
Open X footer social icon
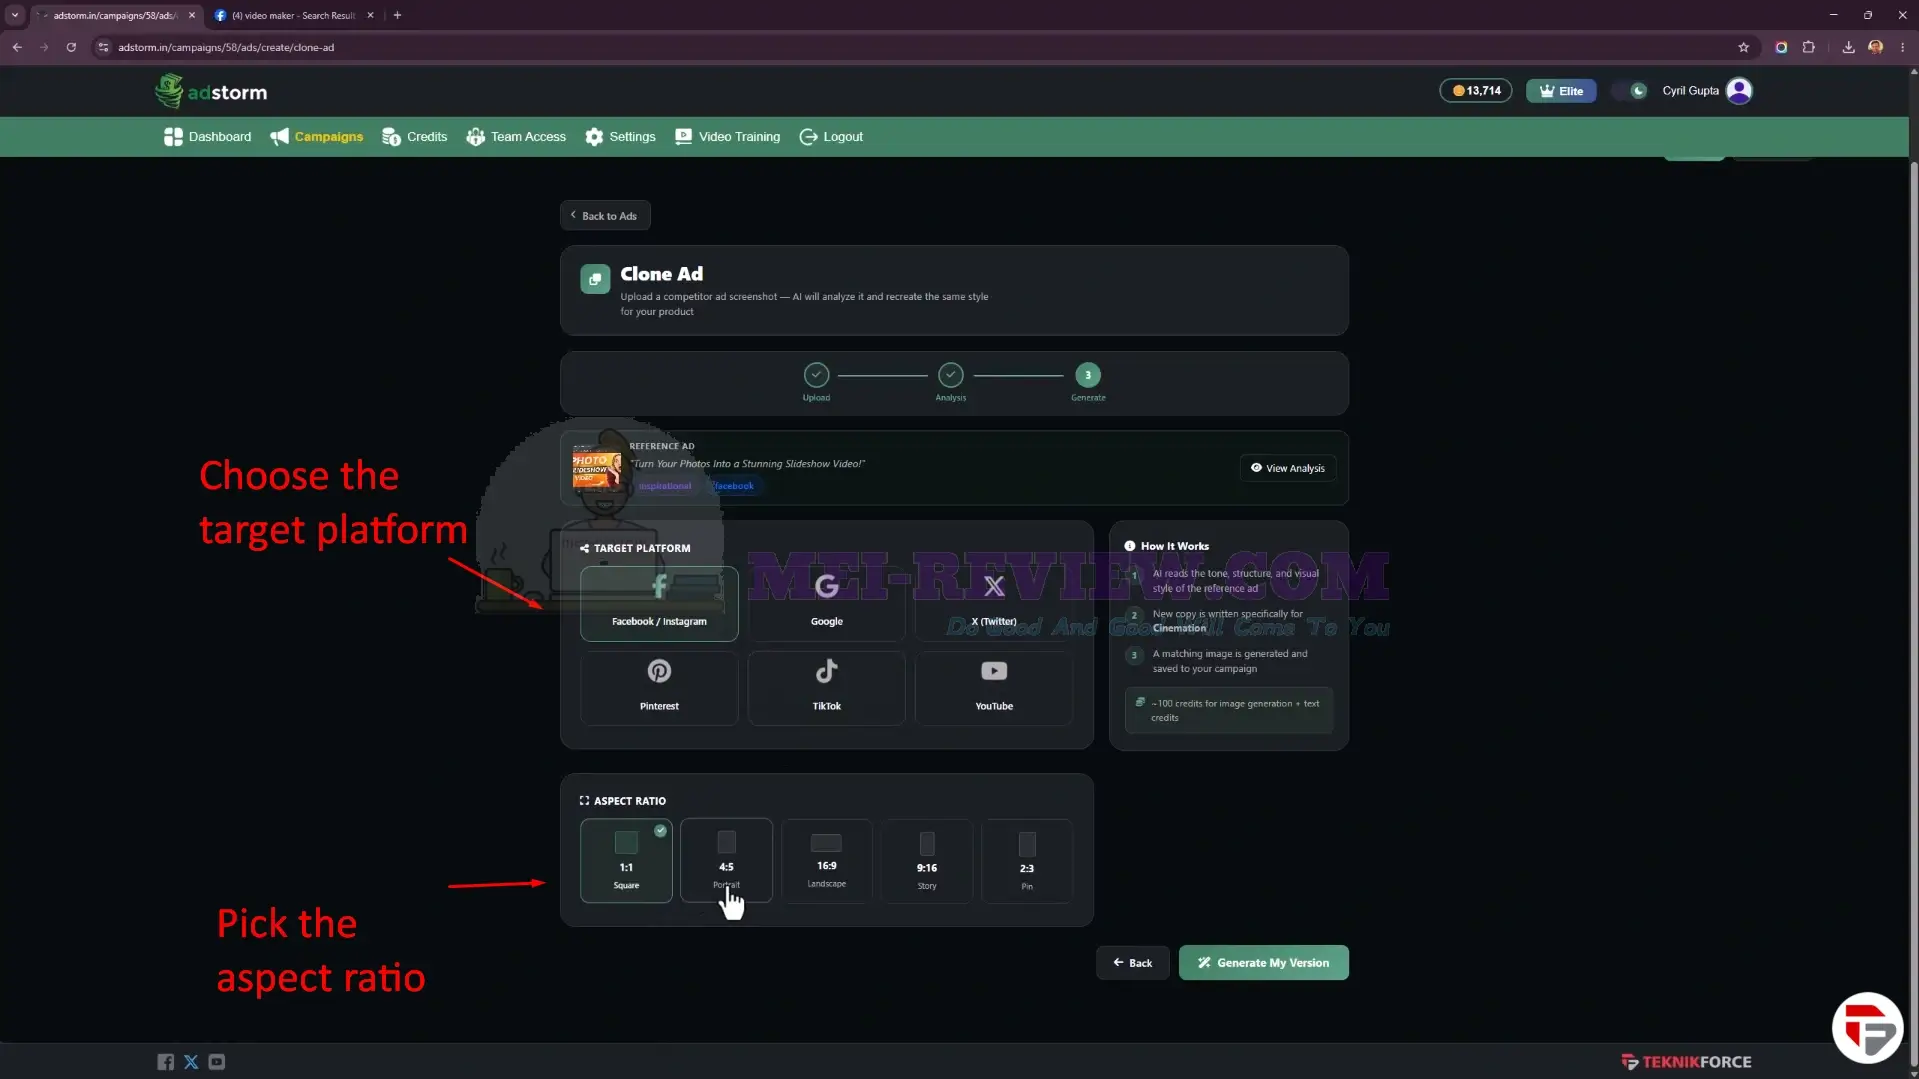[191, 1062]
